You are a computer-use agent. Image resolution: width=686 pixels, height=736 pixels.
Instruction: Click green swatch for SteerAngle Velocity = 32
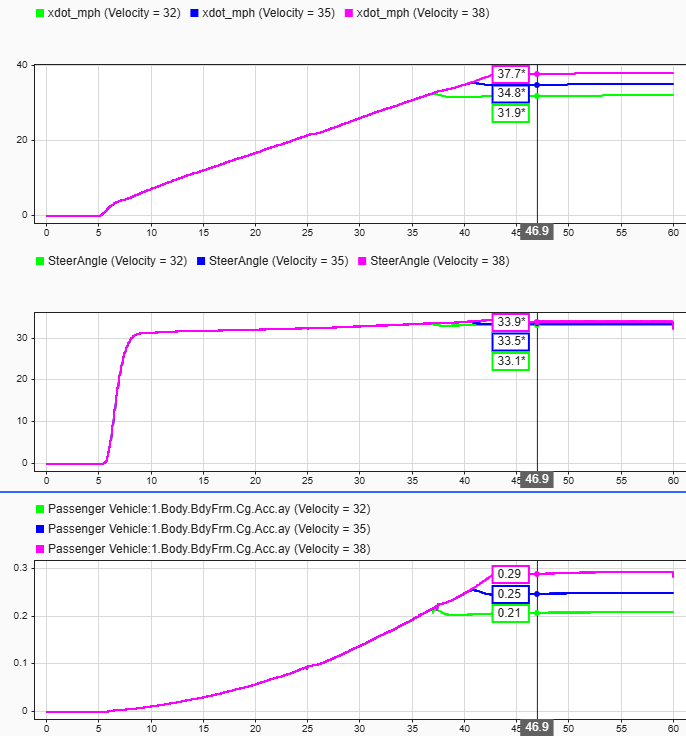click(x=40, y=261)
